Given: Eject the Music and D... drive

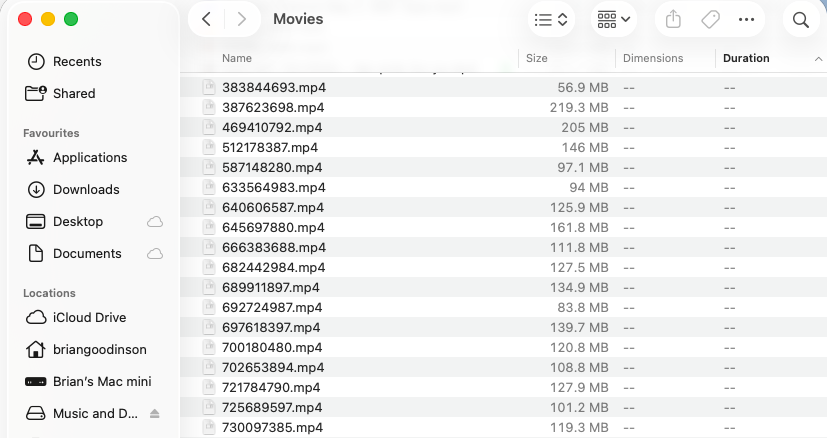Looking at the screenshot, I should pos(155,414).
